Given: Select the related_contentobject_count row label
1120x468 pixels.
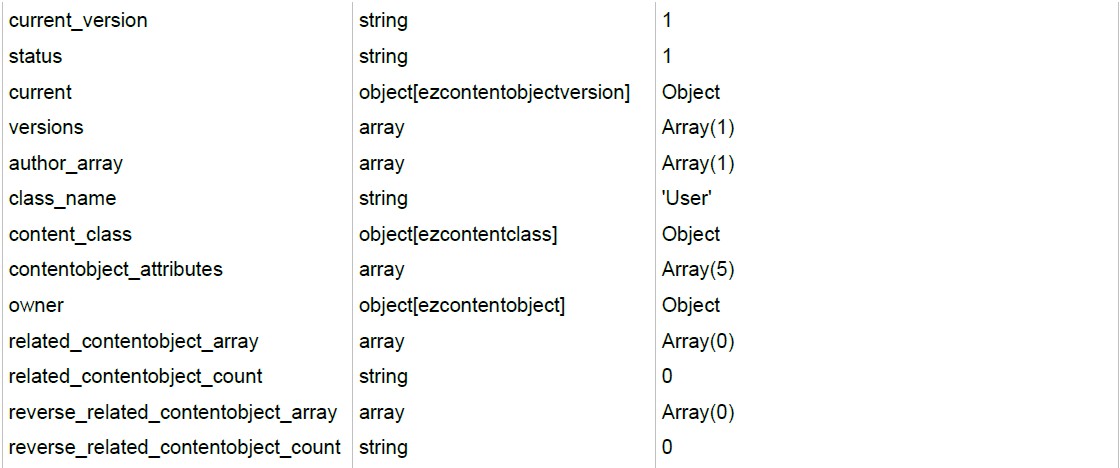Looking at the screenshot, I should pos(135,377).
